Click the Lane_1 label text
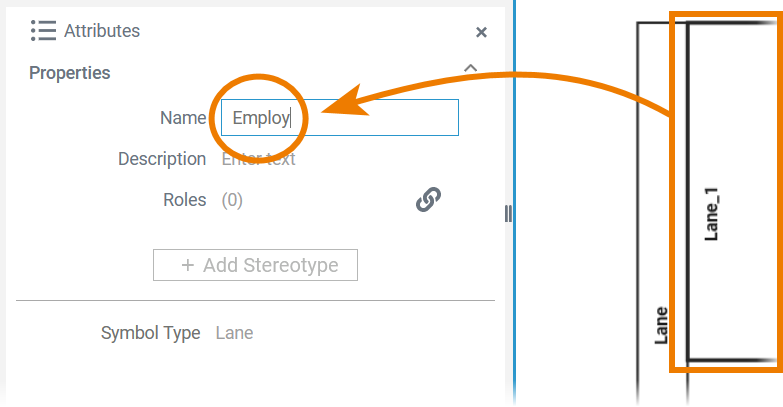Screen dimensions: 783x407 [713, 213]
